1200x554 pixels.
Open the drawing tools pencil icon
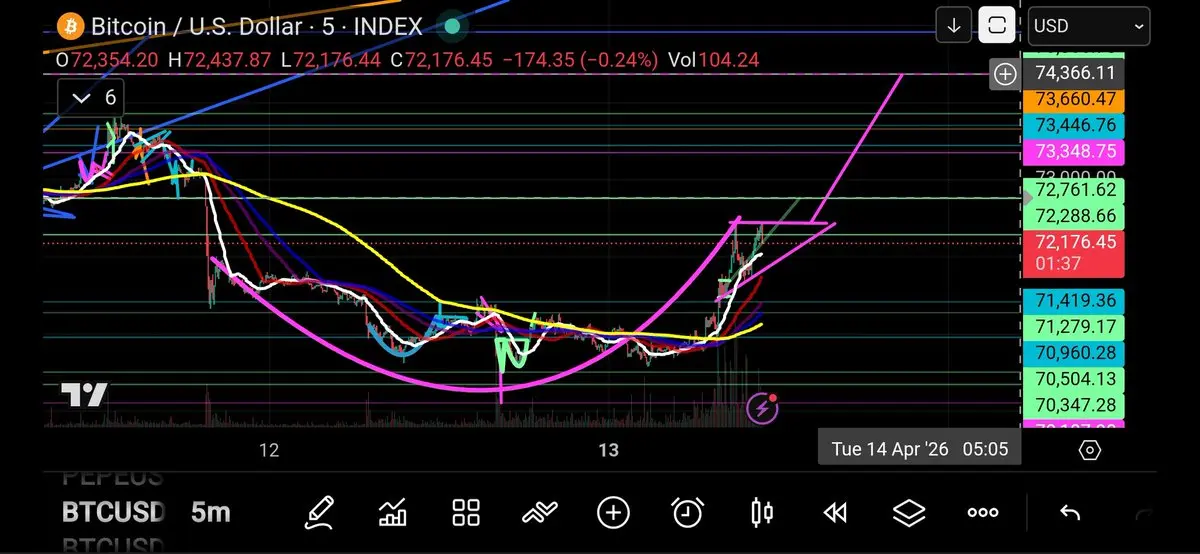(320, 513)
